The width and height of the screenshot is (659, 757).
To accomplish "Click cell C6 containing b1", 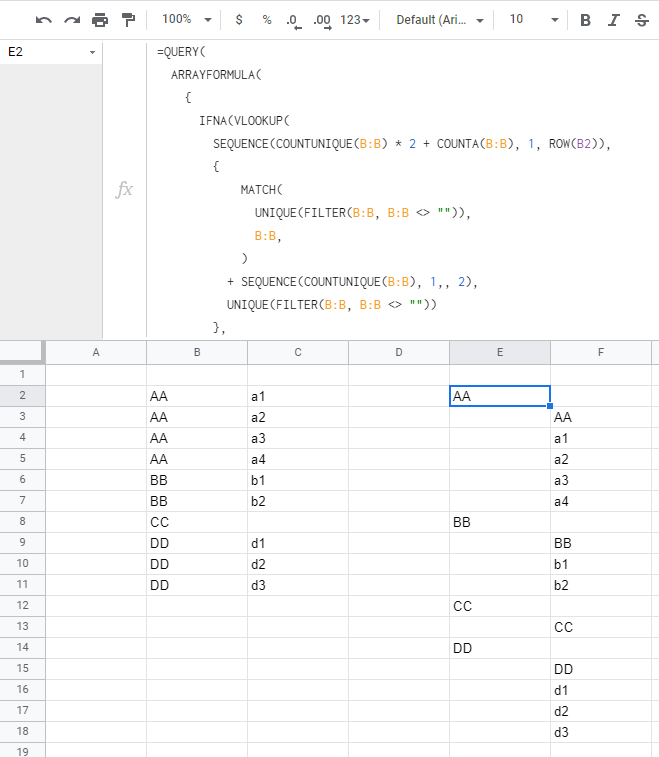I will coord(298,480).
